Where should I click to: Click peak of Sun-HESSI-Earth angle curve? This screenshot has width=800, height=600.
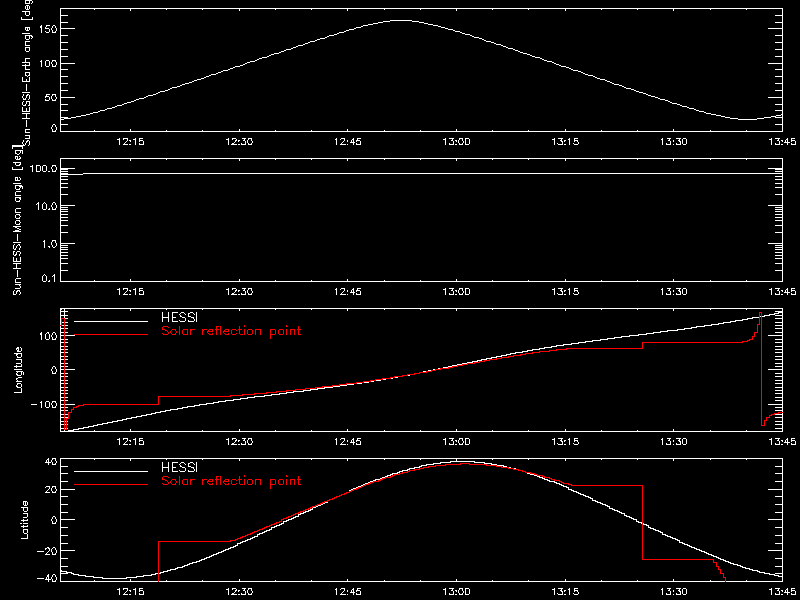click(402, 20)
